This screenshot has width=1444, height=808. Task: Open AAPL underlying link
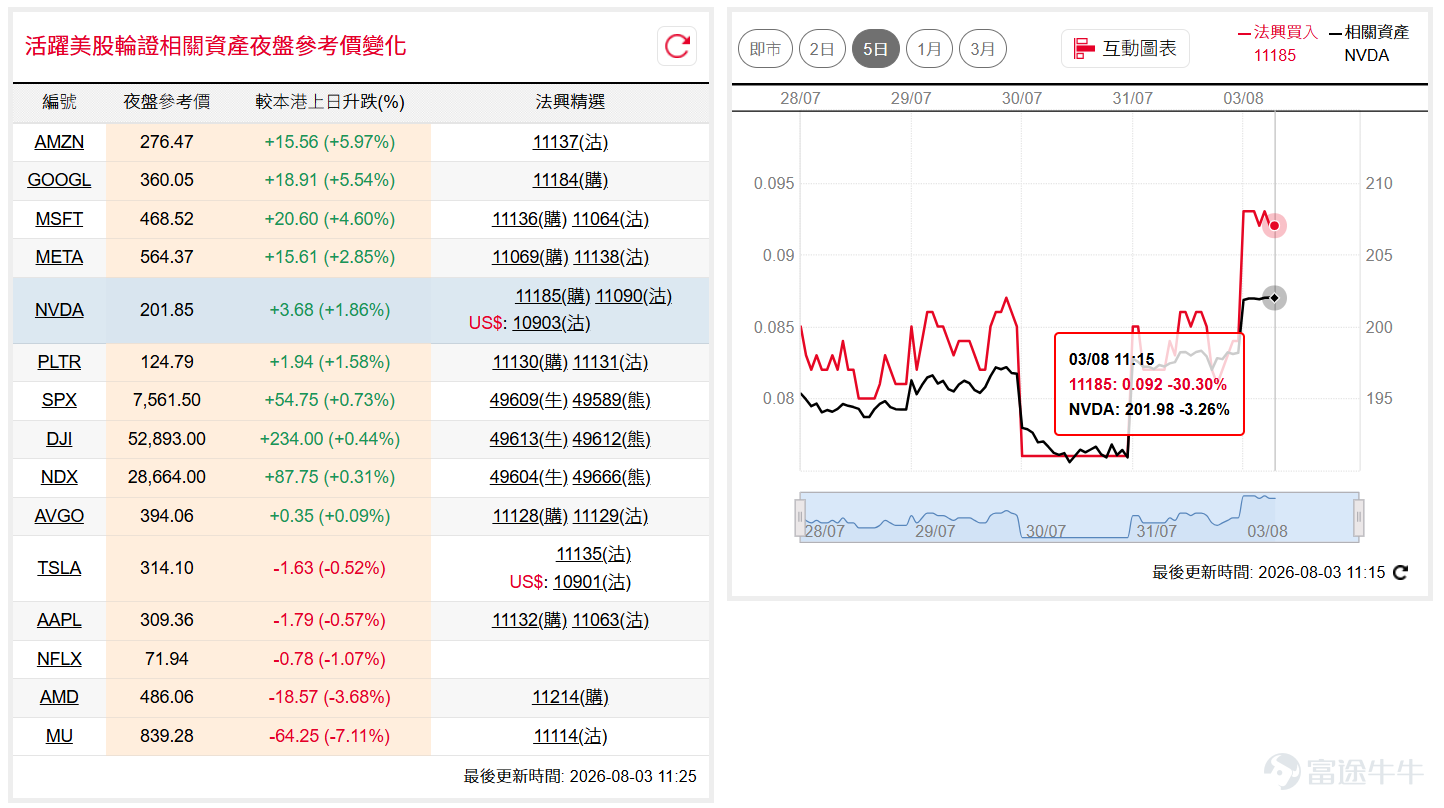(59, 620)
